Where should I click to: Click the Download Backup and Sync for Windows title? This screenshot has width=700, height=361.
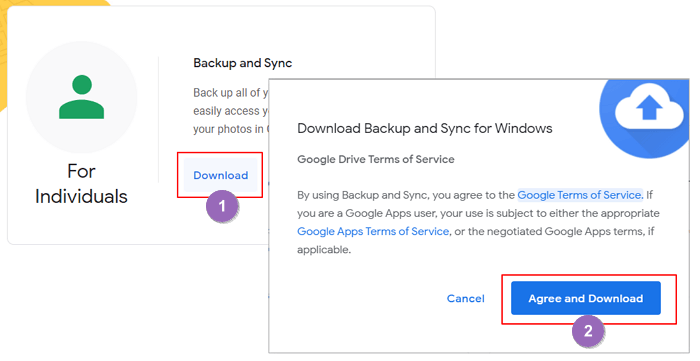pyautogui.click(x=425, y=129)
